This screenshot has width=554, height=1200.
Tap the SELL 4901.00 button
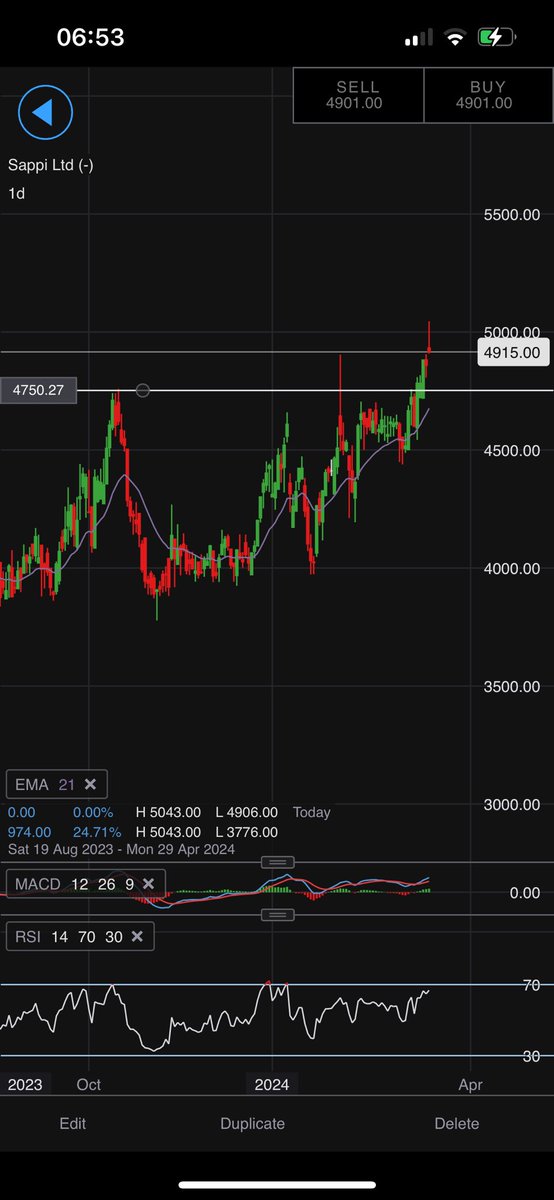tap(358, 95)
